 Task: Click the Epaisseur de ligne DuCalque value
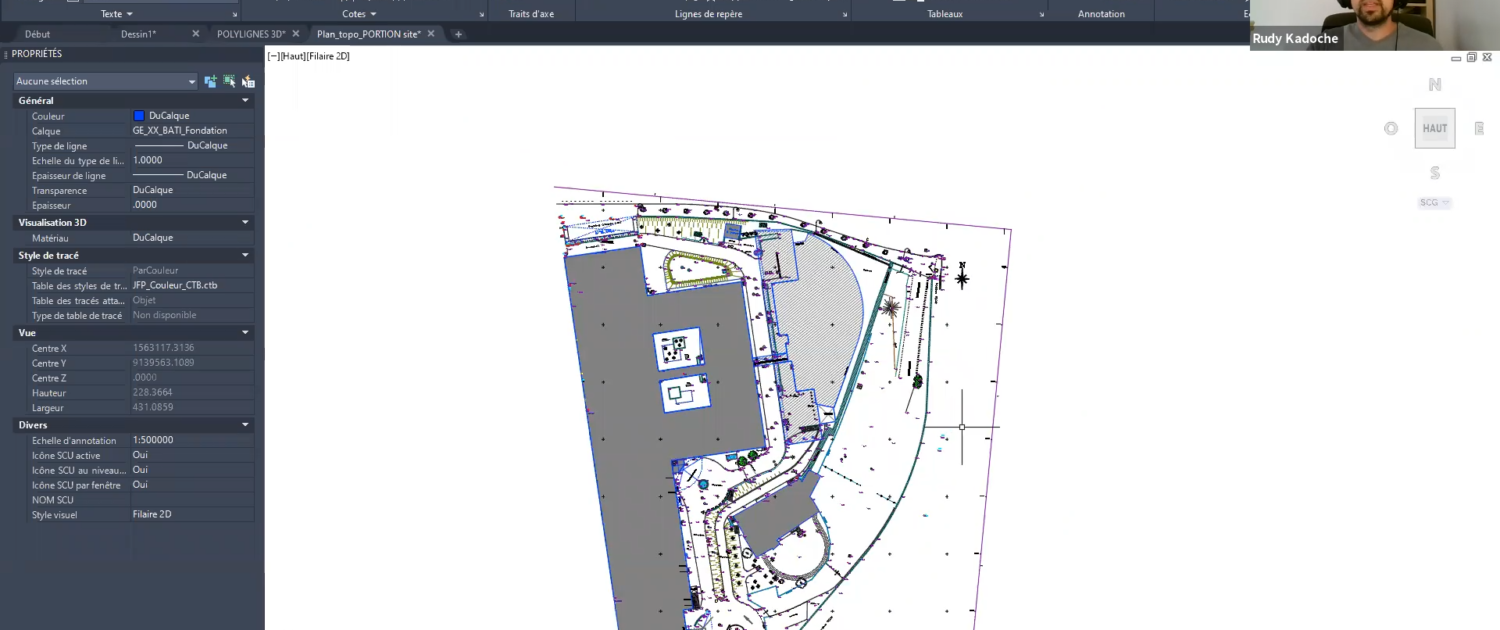point(192,175)
